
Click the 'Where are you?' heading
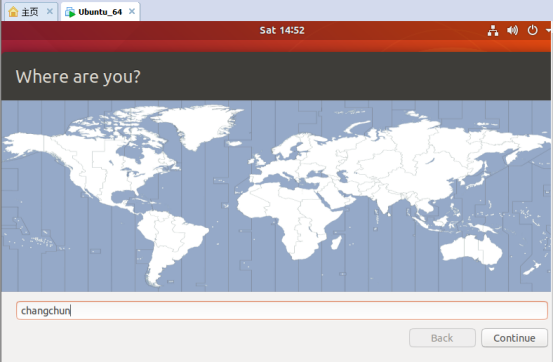point(78,77)
